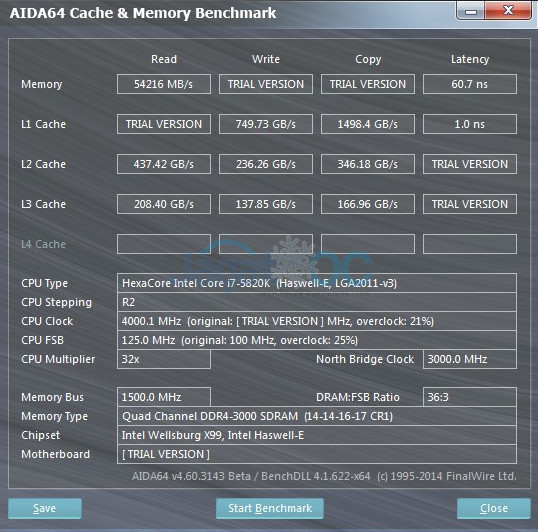The height and width of the screenshot is (532, 538).
Task: Click the Chipset Intel Wellsburg X99 field
Action: (x=317, y=435)
